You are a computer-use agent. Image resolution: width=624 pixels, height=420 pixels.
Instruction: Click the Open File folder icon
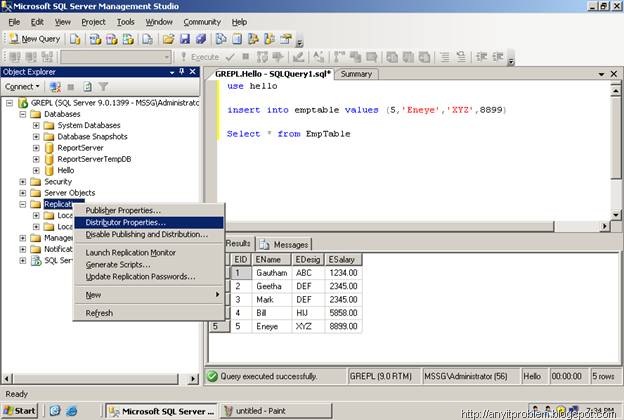click(x=168, y=39)
